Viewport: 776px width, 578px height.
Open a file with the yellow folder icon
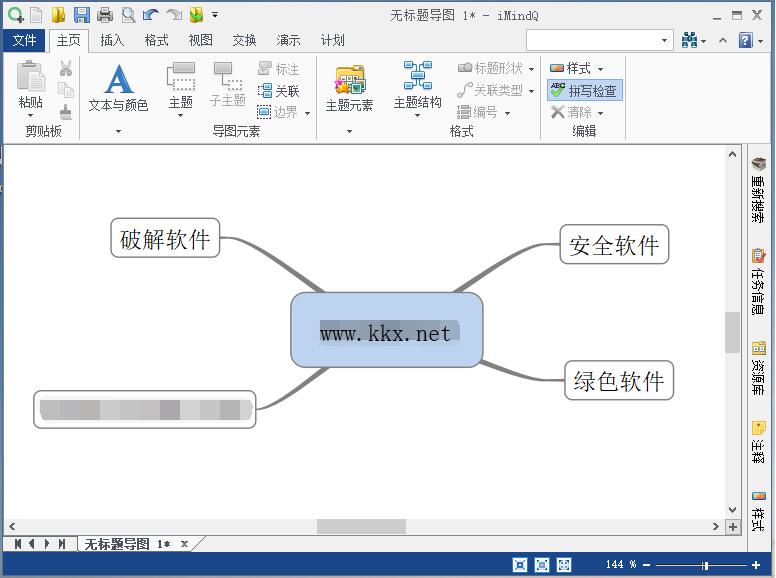58,15
